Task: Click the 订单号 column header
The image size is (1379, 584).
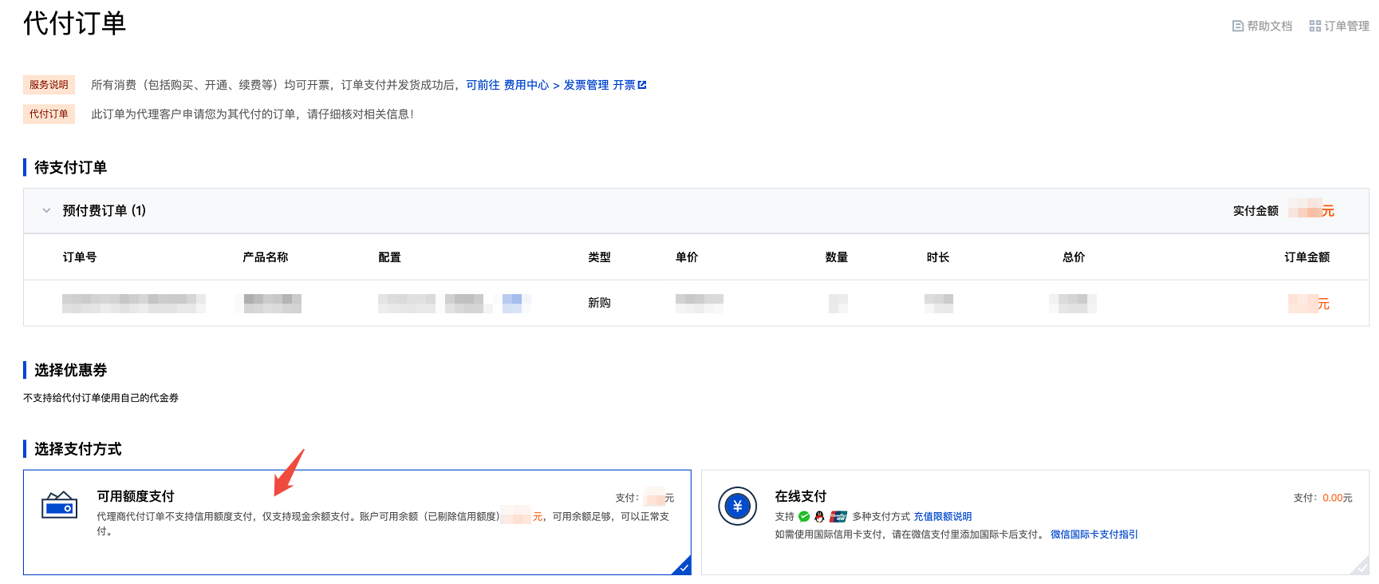Action: click(x=79, y=257)
